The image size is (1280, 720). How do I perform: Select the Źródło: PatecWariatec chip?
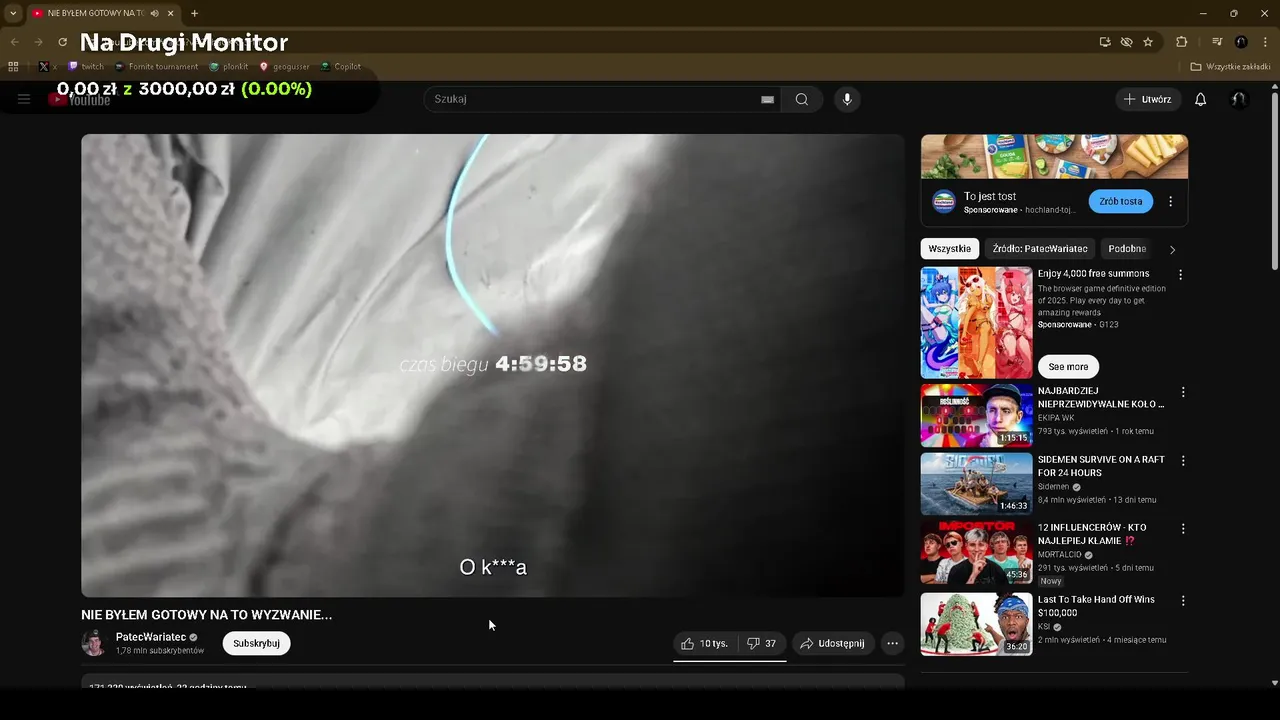pos(1040,248)
